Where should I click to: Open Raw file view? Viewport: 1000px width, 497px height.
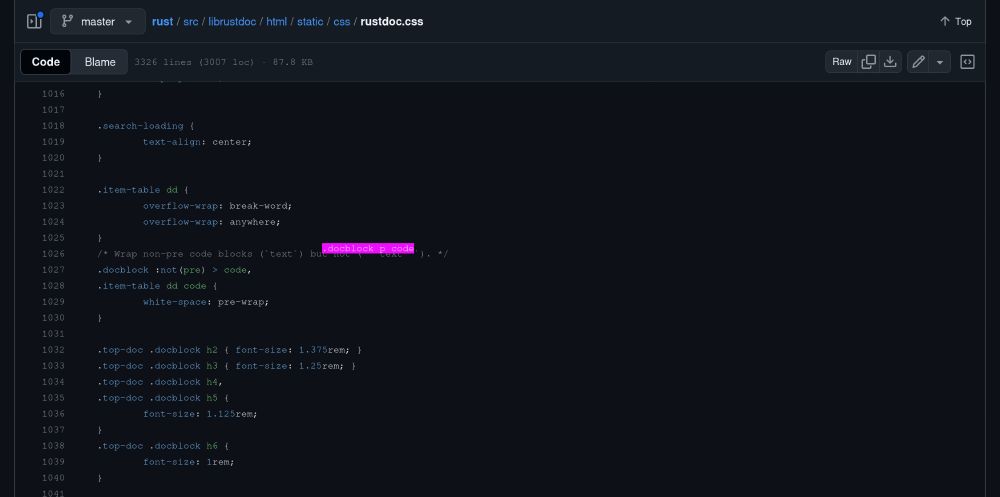point(842,62)
